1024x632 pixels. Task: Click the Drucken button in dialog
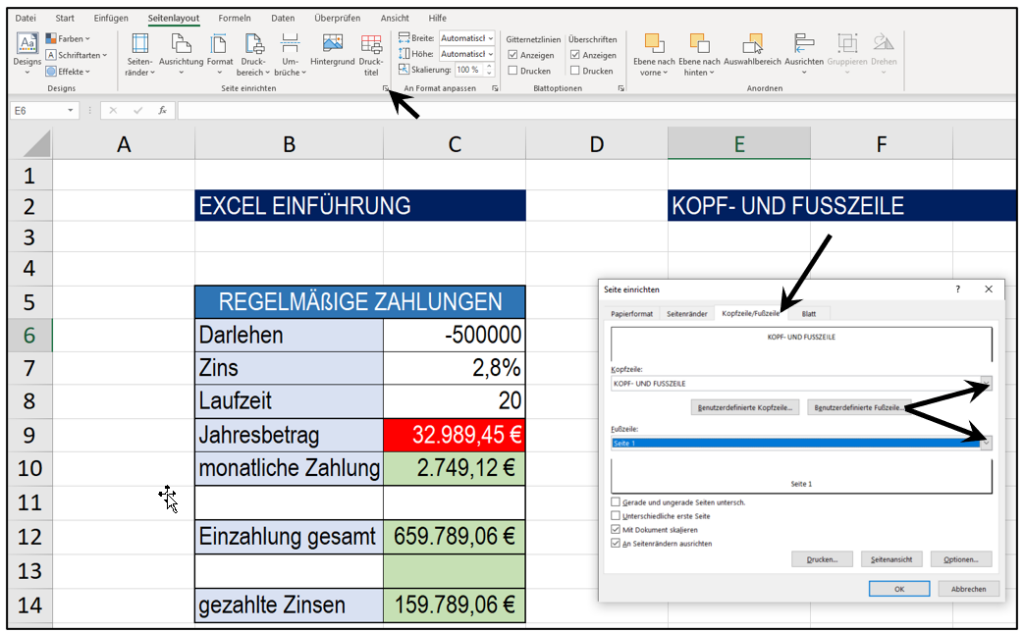(x=822, y=560)
